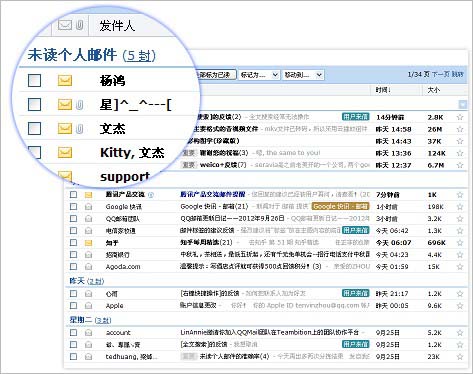Click the 用户来信 tag on the 14分钟前 email

[x=355, y=117]
